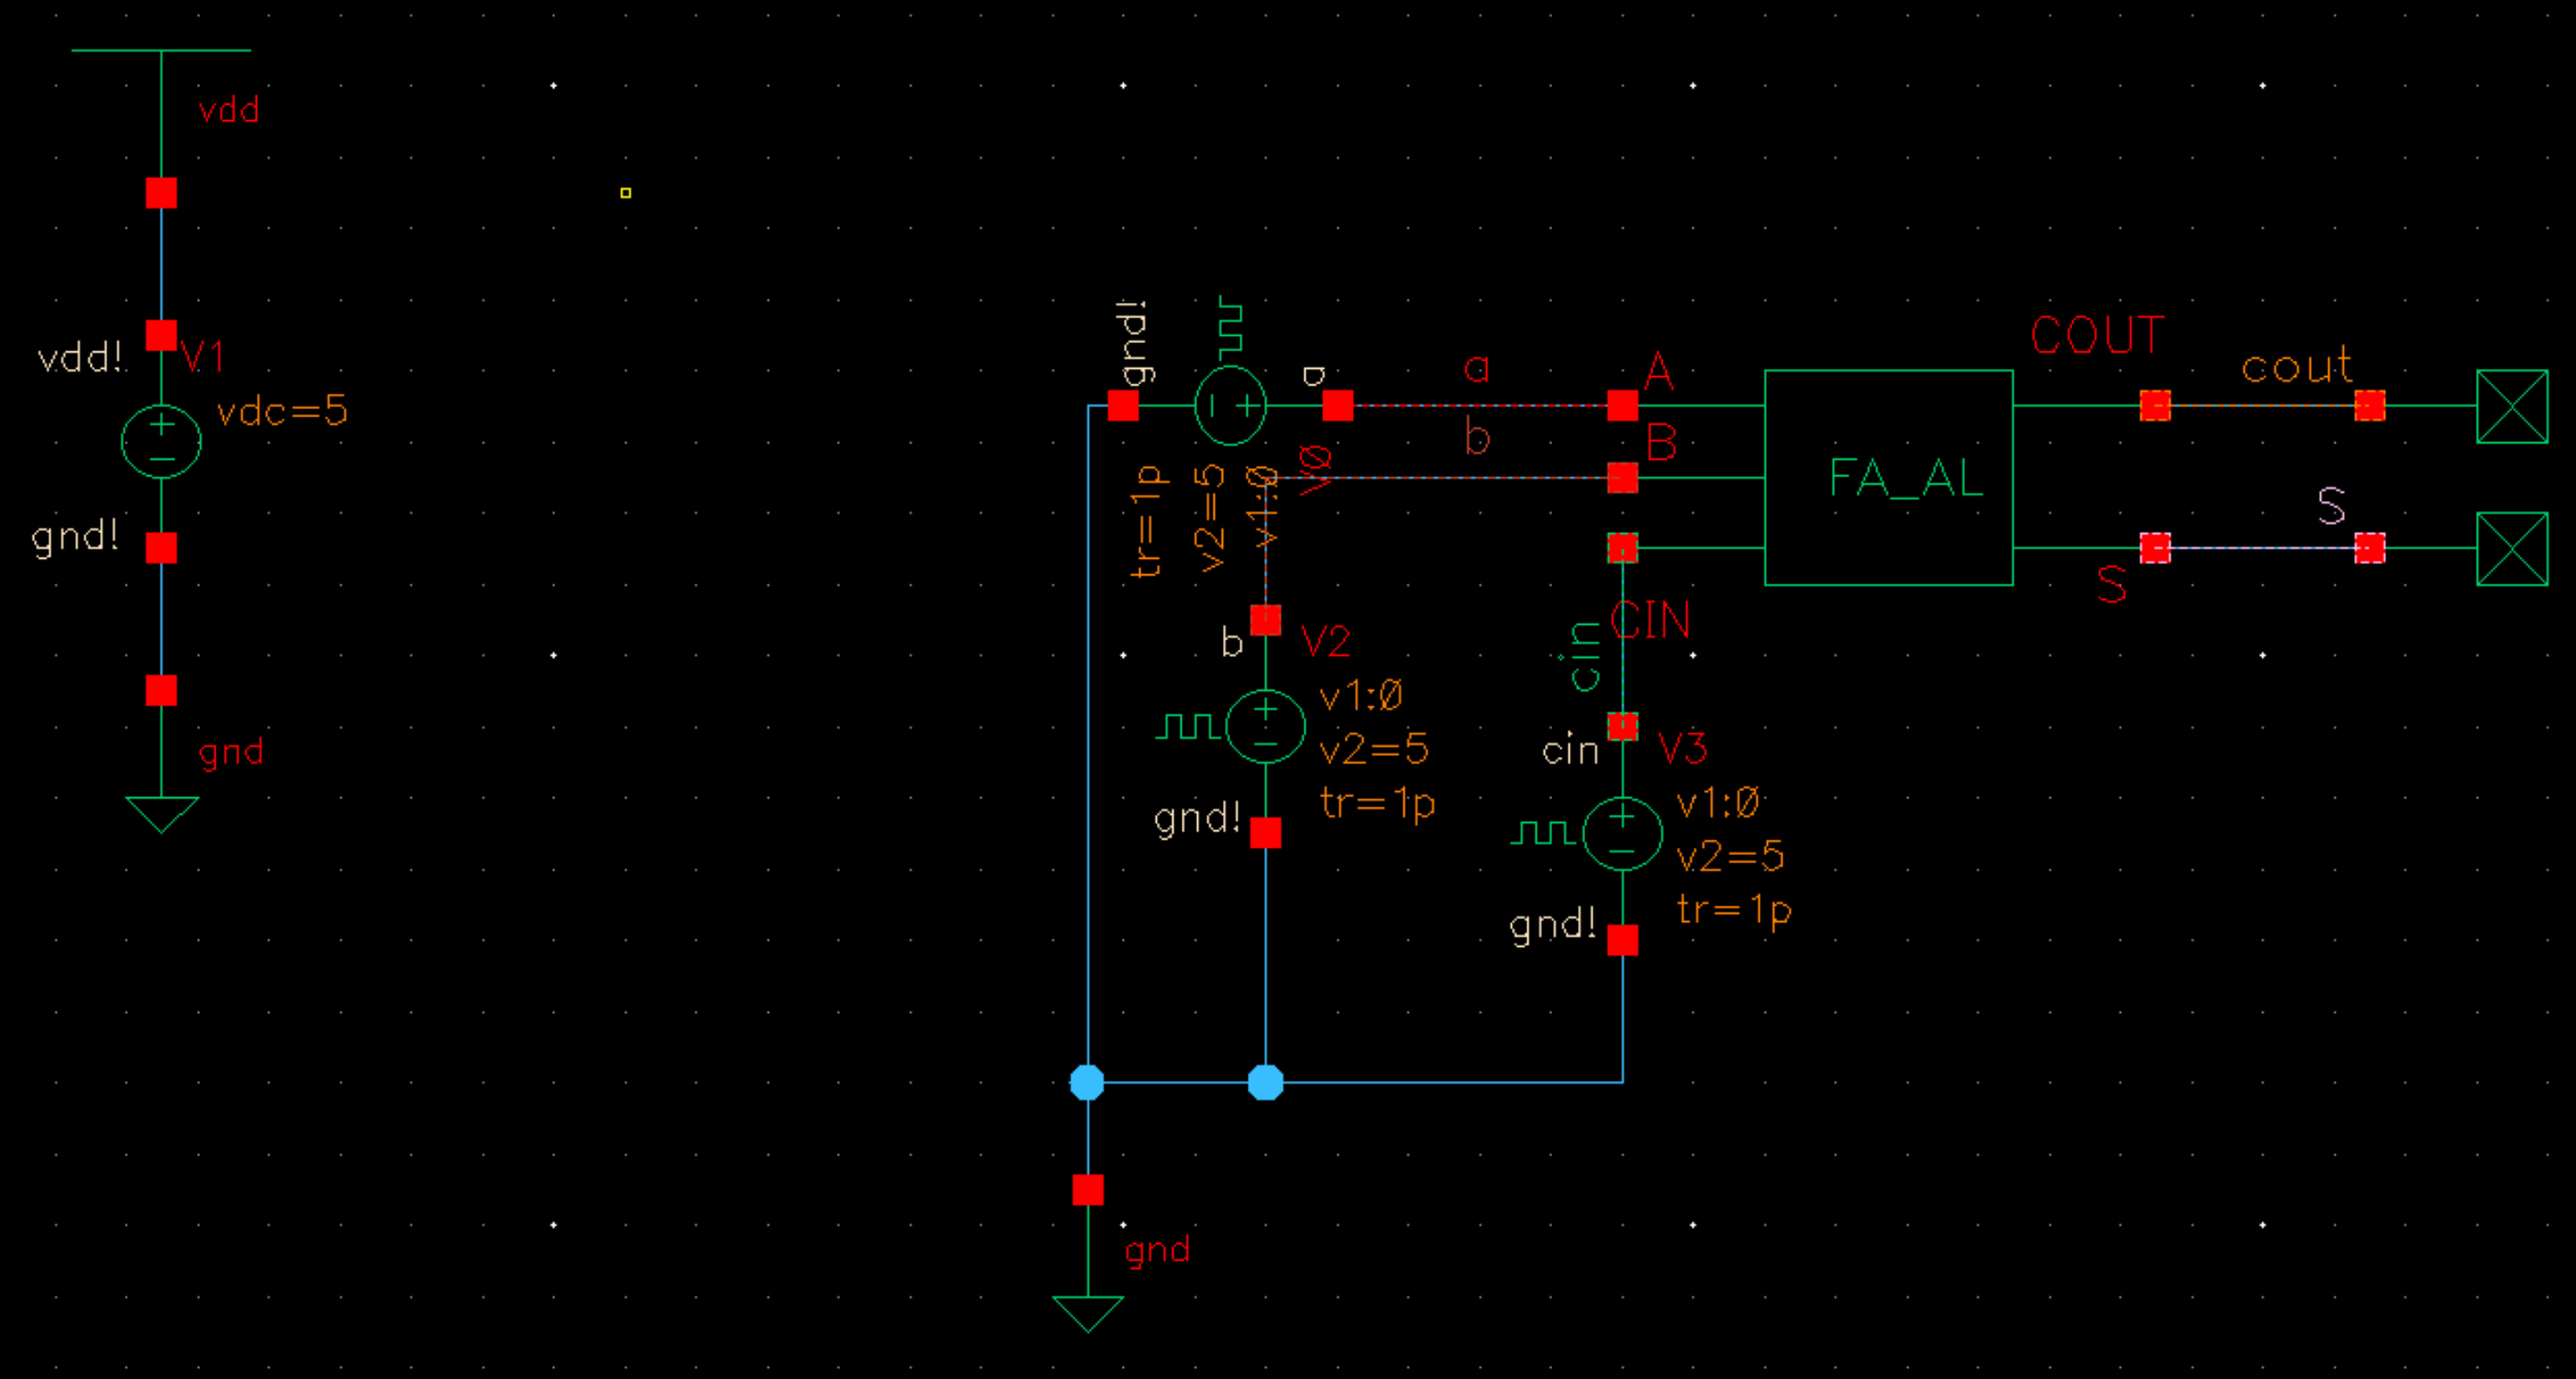Click the left blue wire junction dot

tap(1087, 1082)
